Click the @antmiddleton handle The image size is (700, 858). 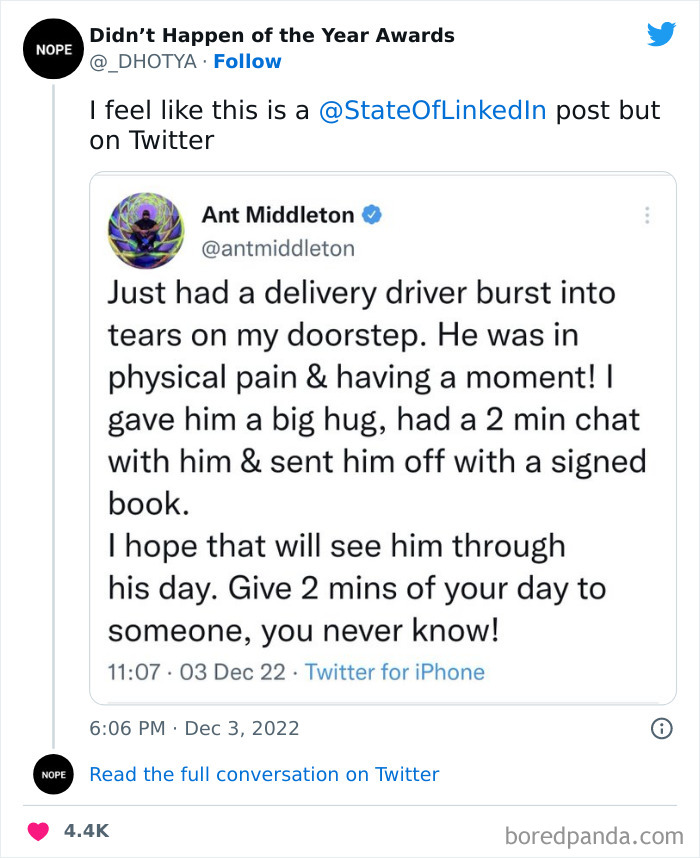click(x=278, y=248)
